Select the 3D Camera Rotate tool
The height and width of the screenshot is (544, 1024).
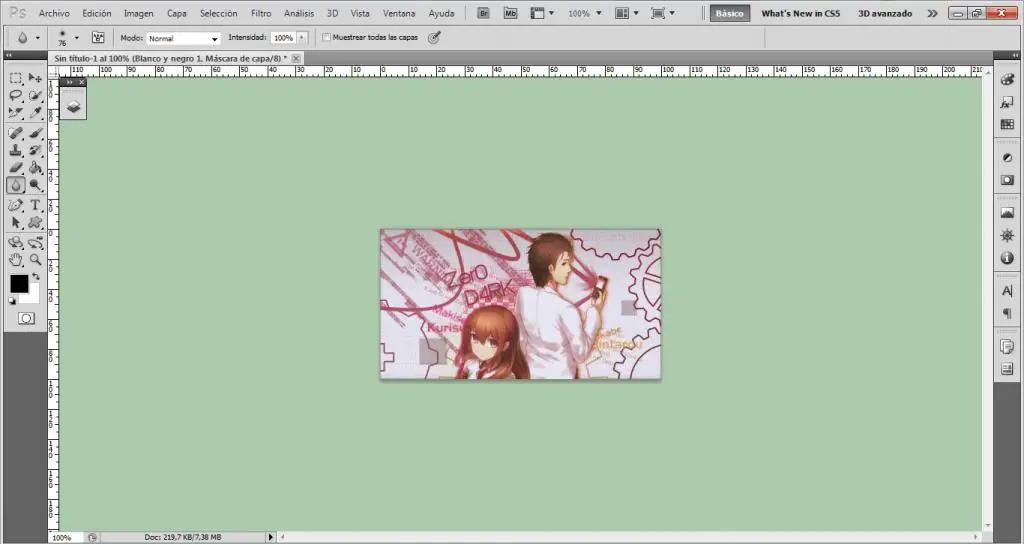[35, 243]
